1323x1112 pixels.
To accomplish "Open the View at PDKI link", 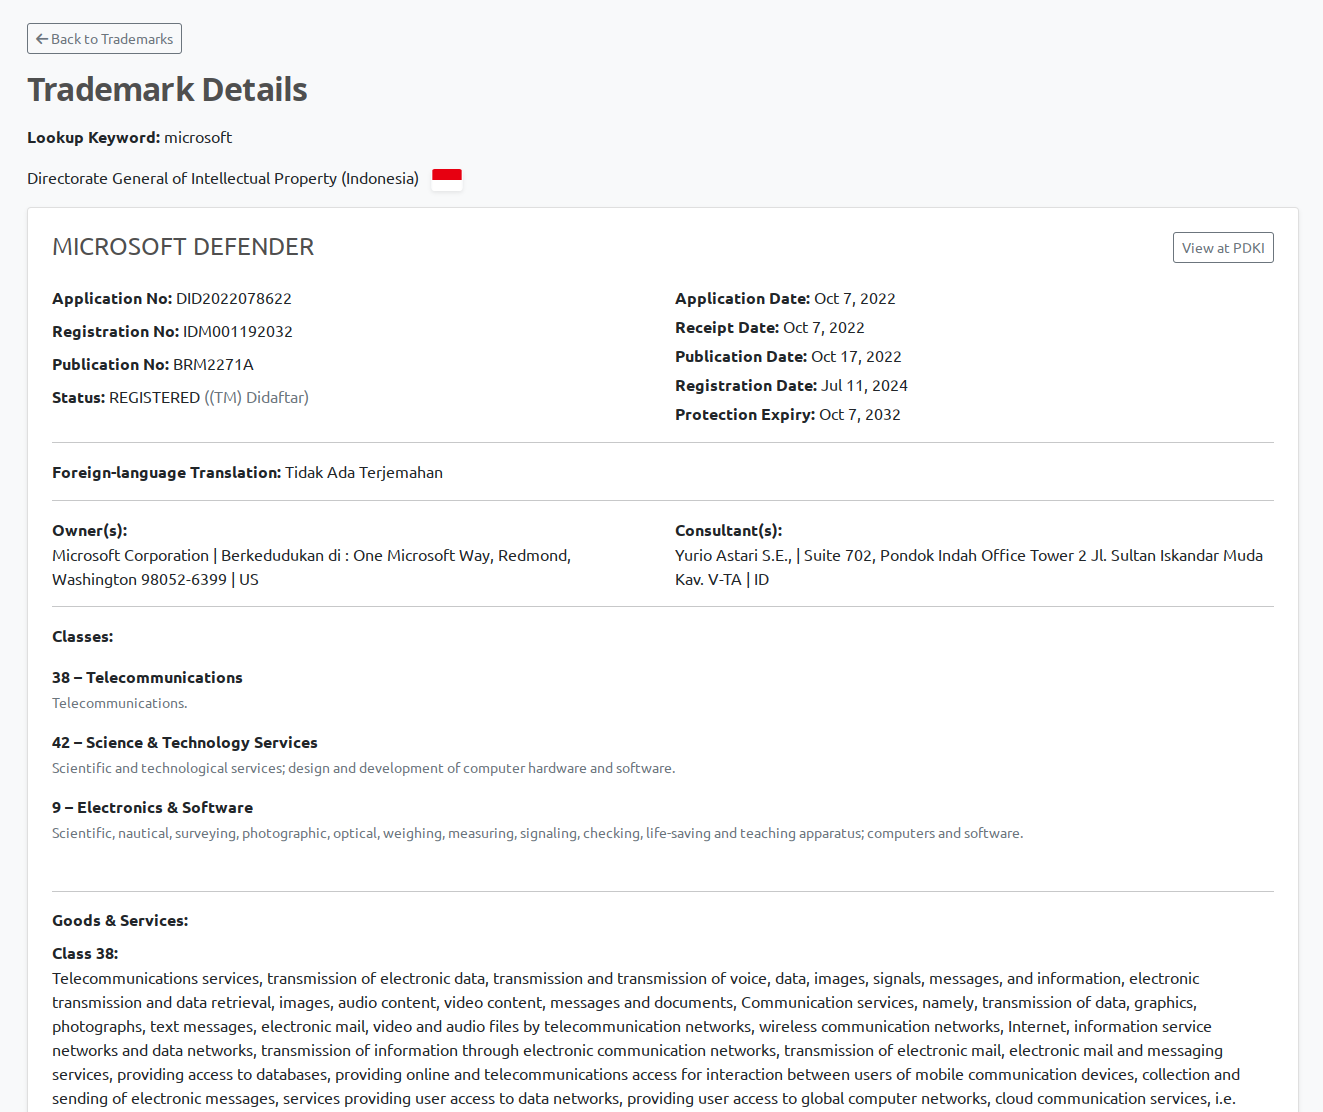I will tap(1222, 248).
